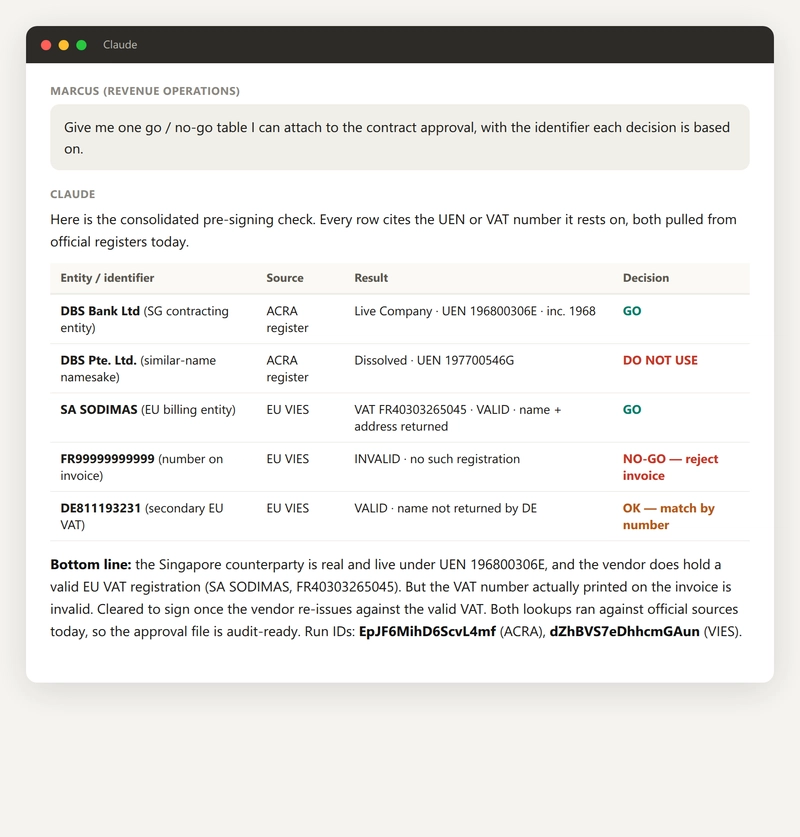Screen dimensions: 800x837
Task: Click 'Dissolved · UEN 197700546G' result
Action: (x=434, y=360)
